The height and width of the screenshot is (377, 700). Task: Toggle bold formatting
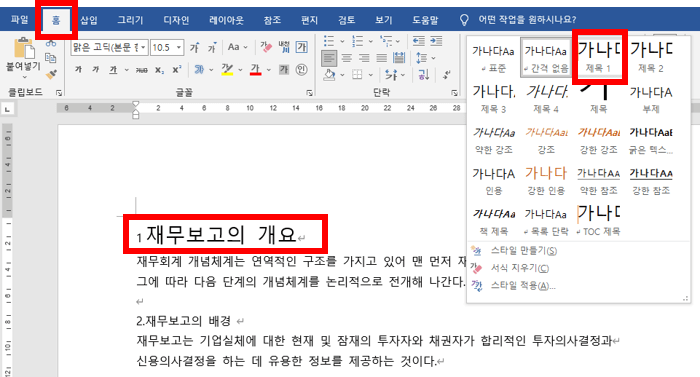[x=79, y=70]
